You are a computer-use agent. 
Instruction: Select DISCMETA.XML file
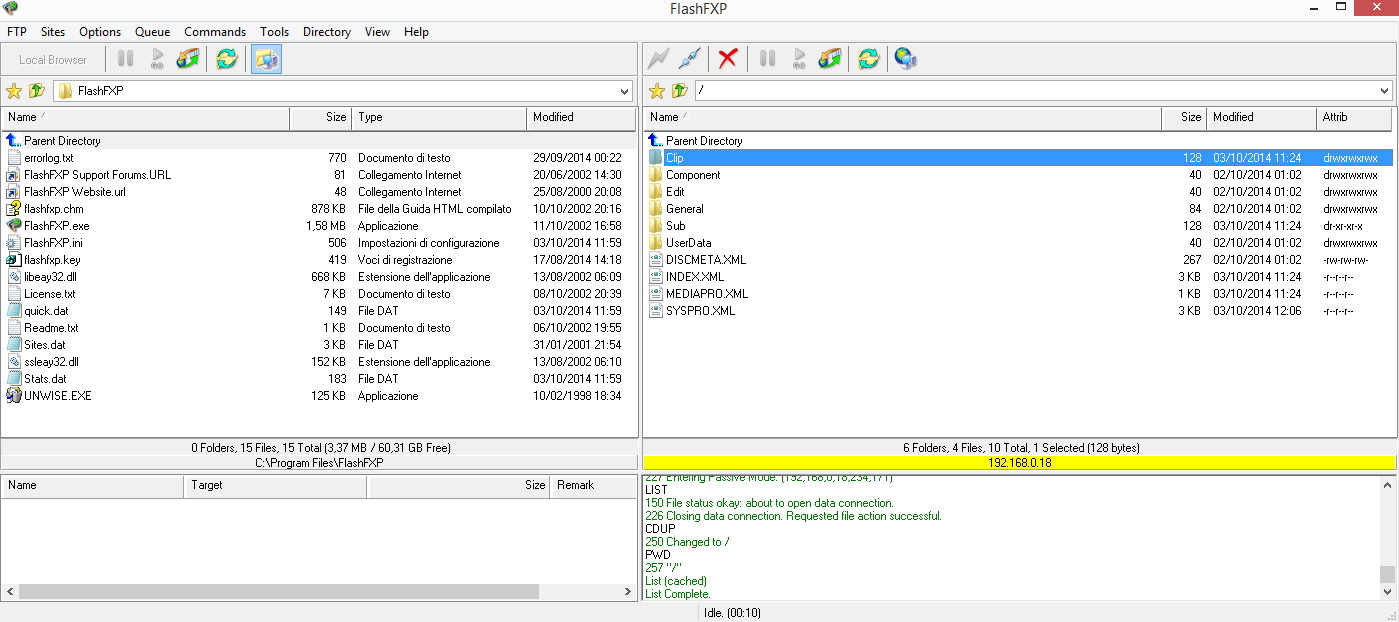[706, 260]
